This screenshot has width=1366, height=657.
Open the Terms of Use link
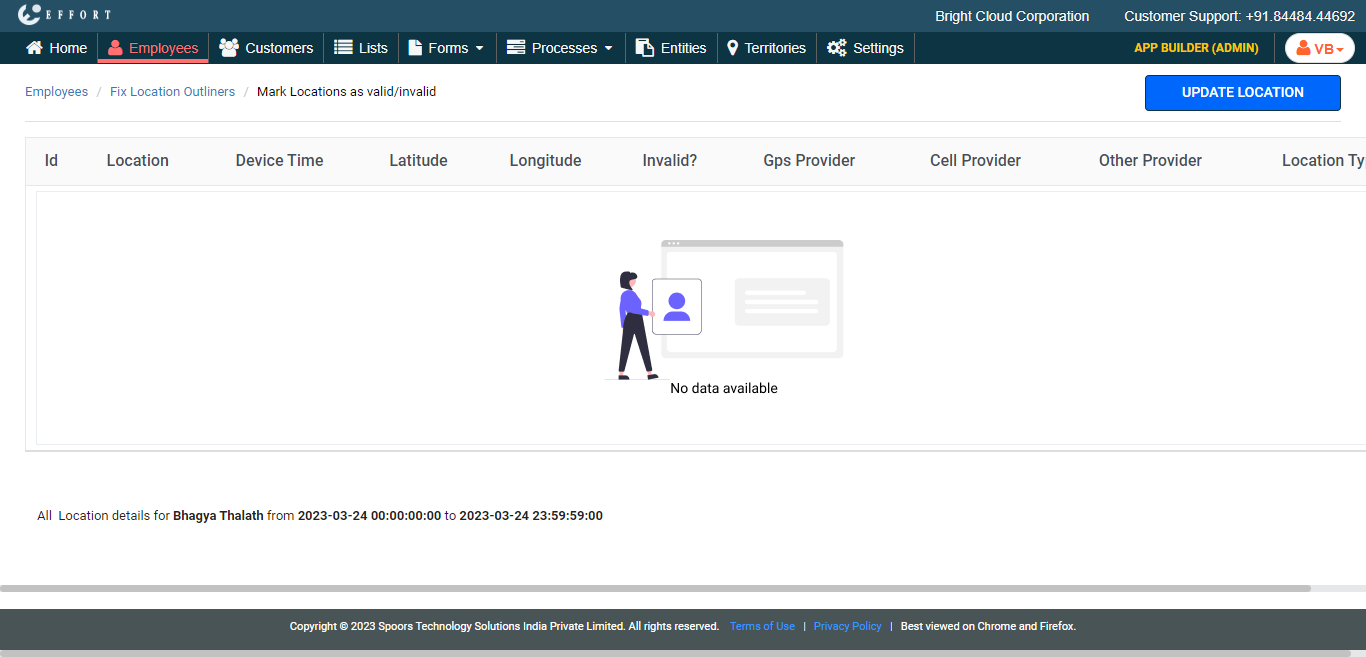coord(762,626)
